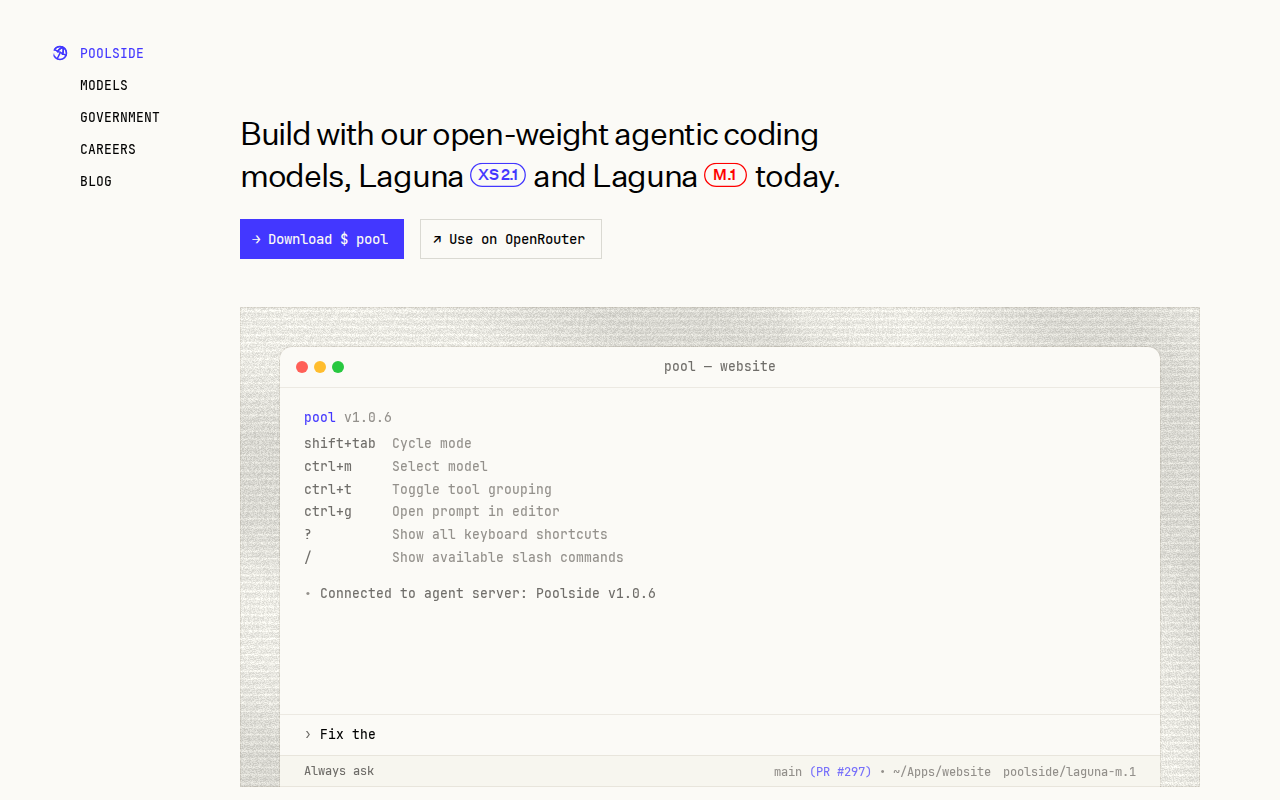This screenshot has width=1280, height=800.
Task: Click the 'Always ask' mode label
Action: 339,771
